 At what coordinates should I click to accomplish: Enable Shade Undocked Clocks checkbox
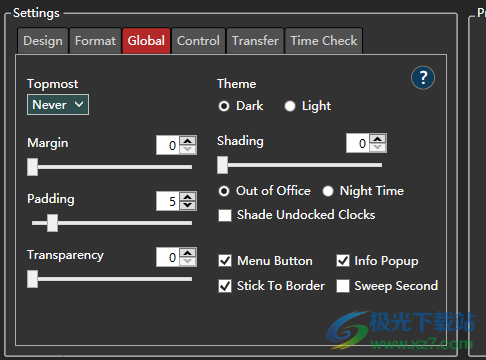pyautogui.click(x=225, y=215)
